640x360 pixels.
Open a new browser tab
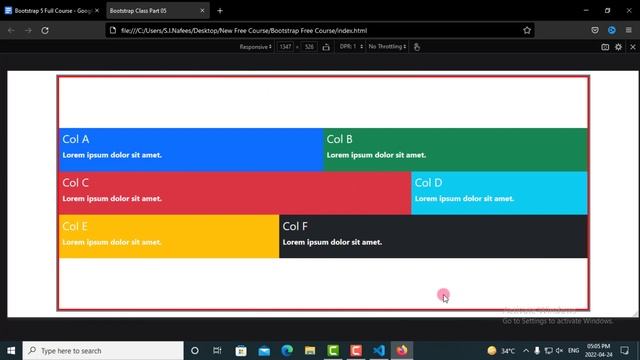tap(220, 11)
